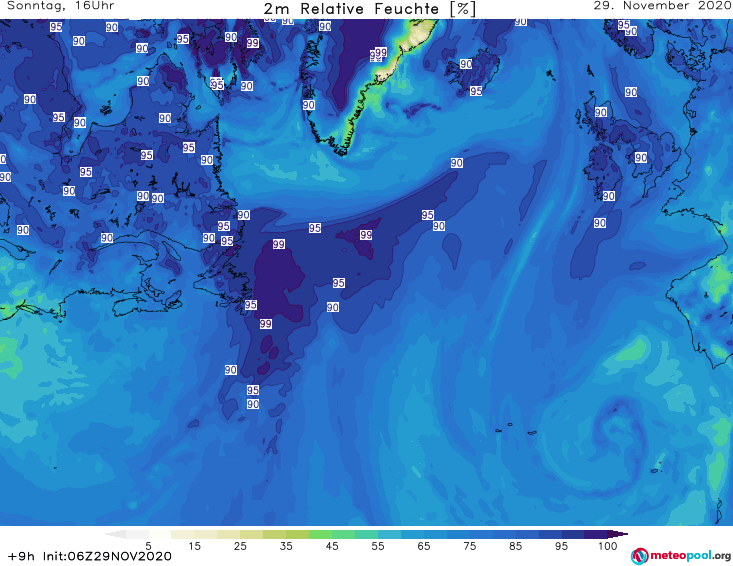This screenshot has width=733, height=566.
Task: Click legend value 100
Action: click(x=608, y=546)
